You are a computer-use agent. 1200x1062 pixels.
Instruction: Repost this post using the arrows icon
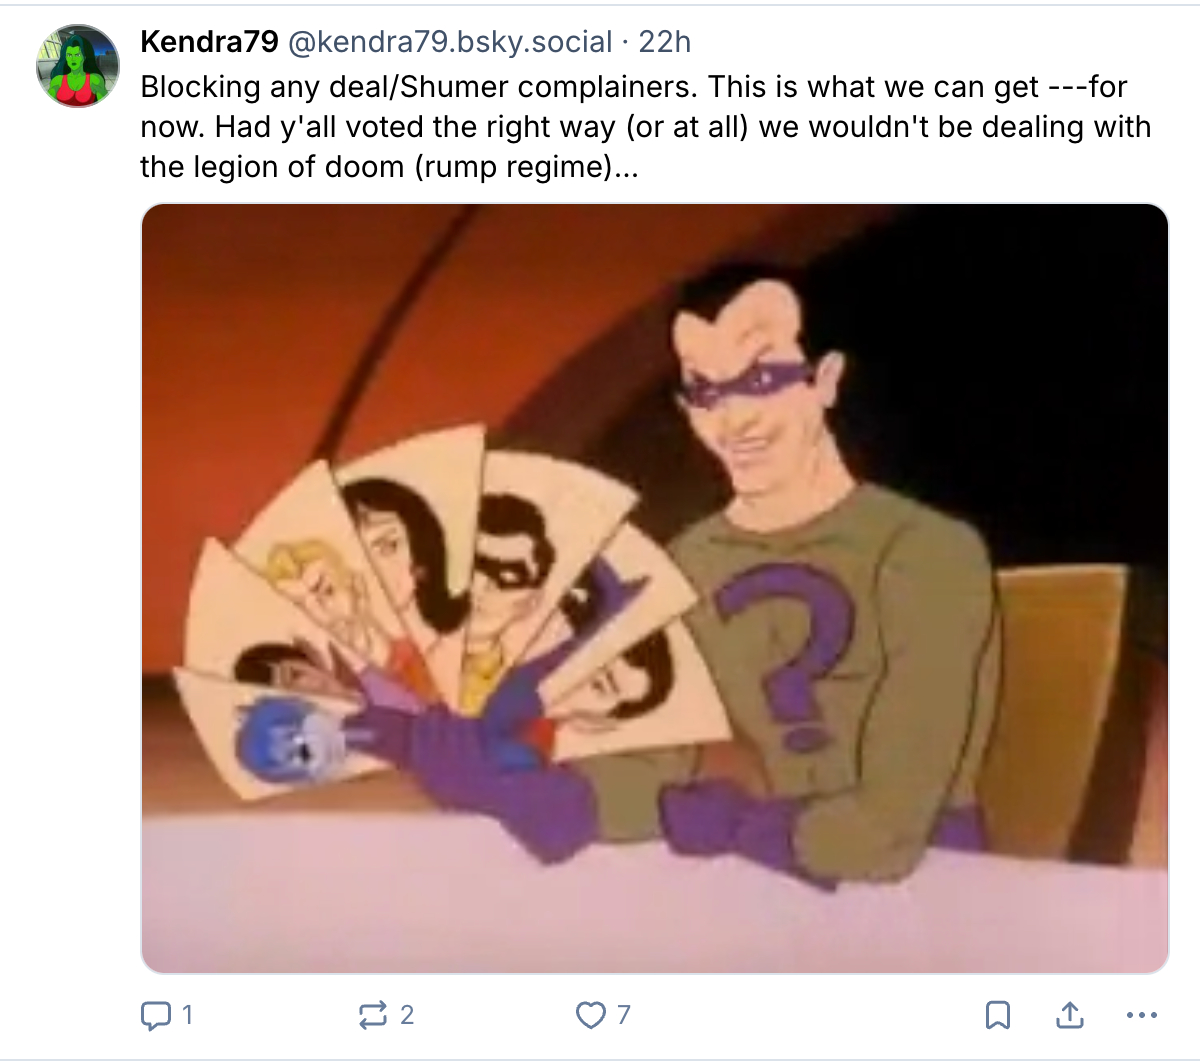tap(372, 1016)
